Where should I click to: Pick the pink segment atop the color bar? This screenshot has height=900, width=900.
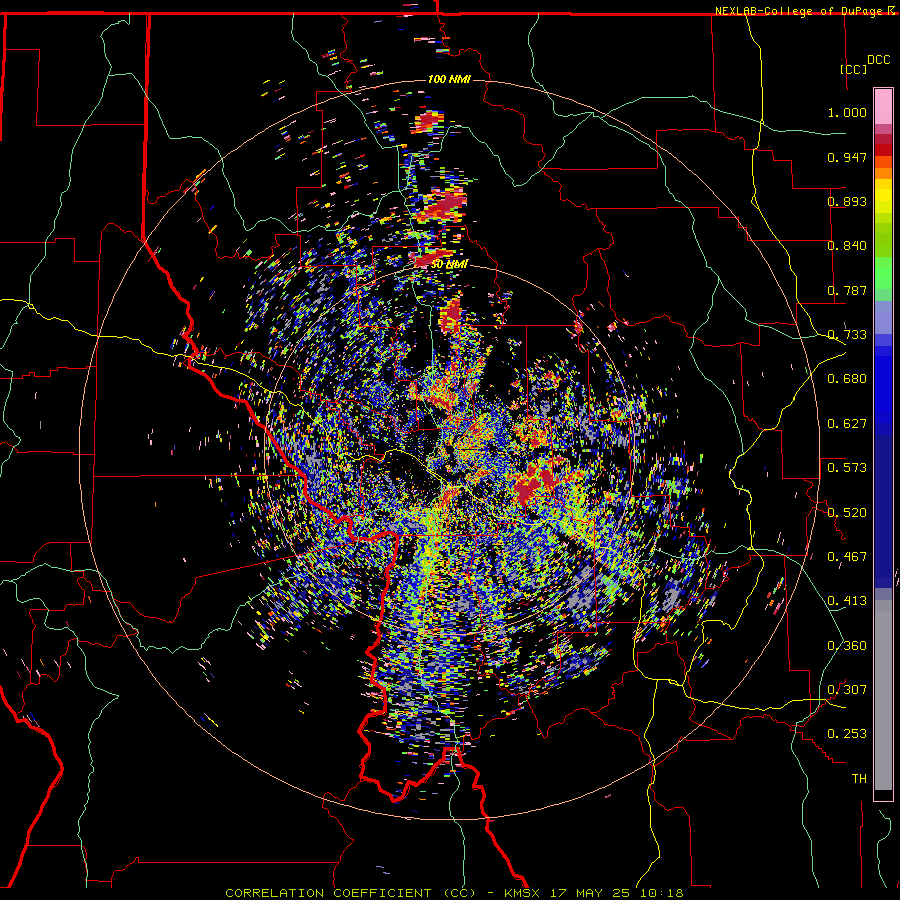point(883,106)
